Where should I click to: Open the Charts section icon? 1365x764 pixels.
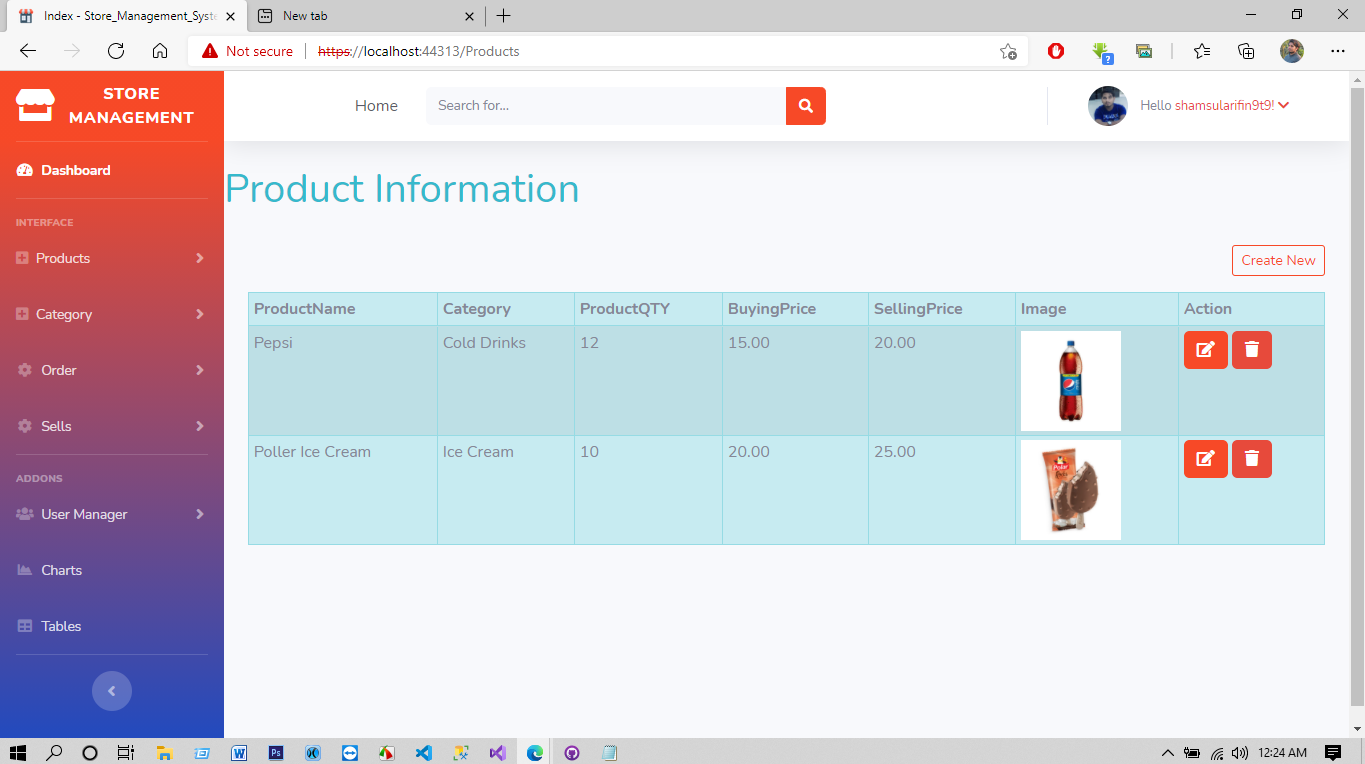pyautogui.click(x=22, y=570)
